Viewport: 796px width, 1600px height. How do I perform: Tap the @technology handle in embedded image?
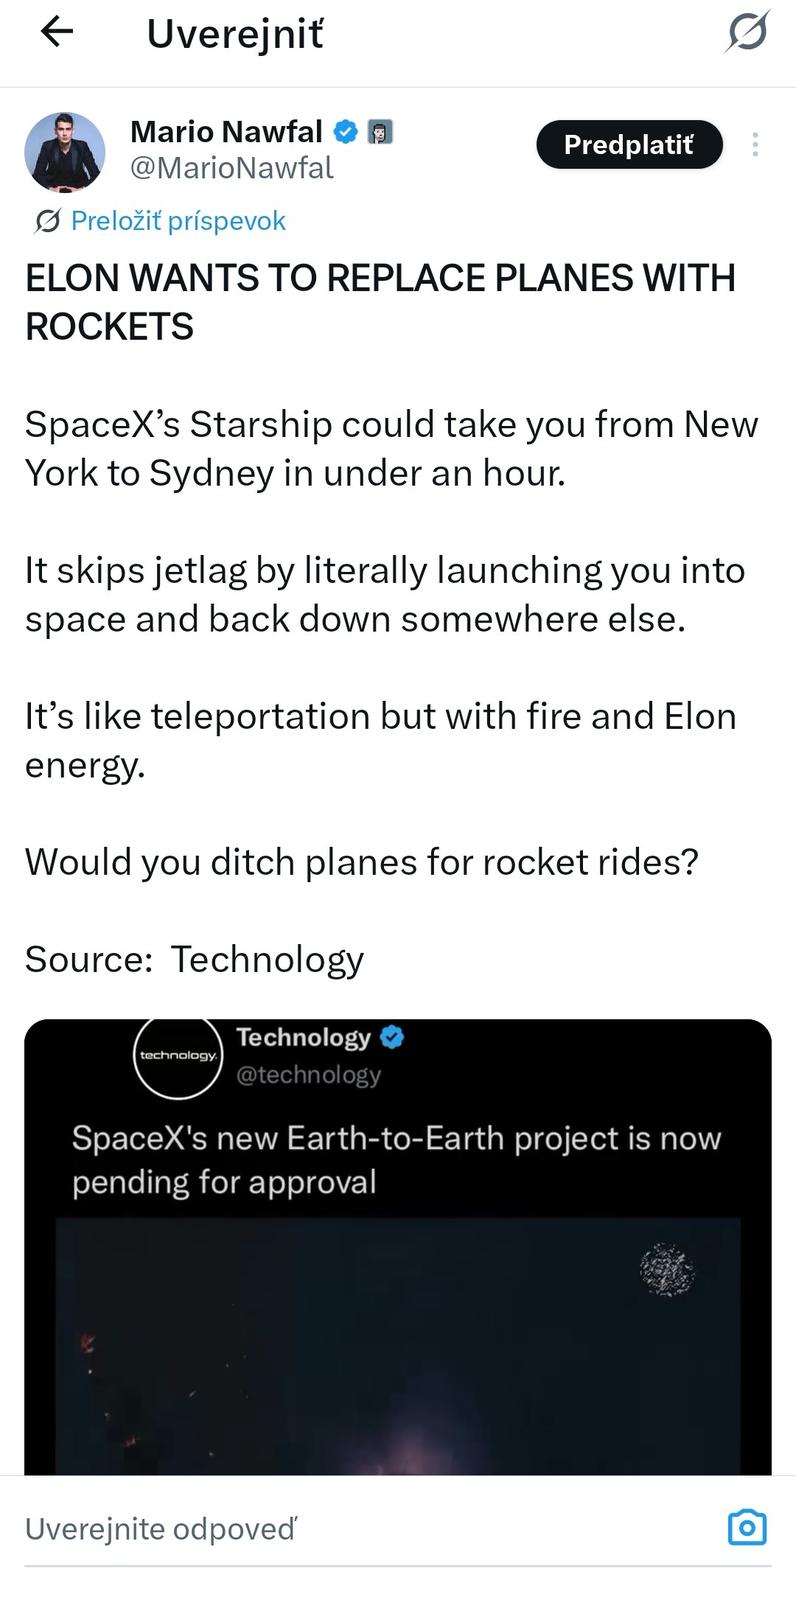tap(308, 1075)
